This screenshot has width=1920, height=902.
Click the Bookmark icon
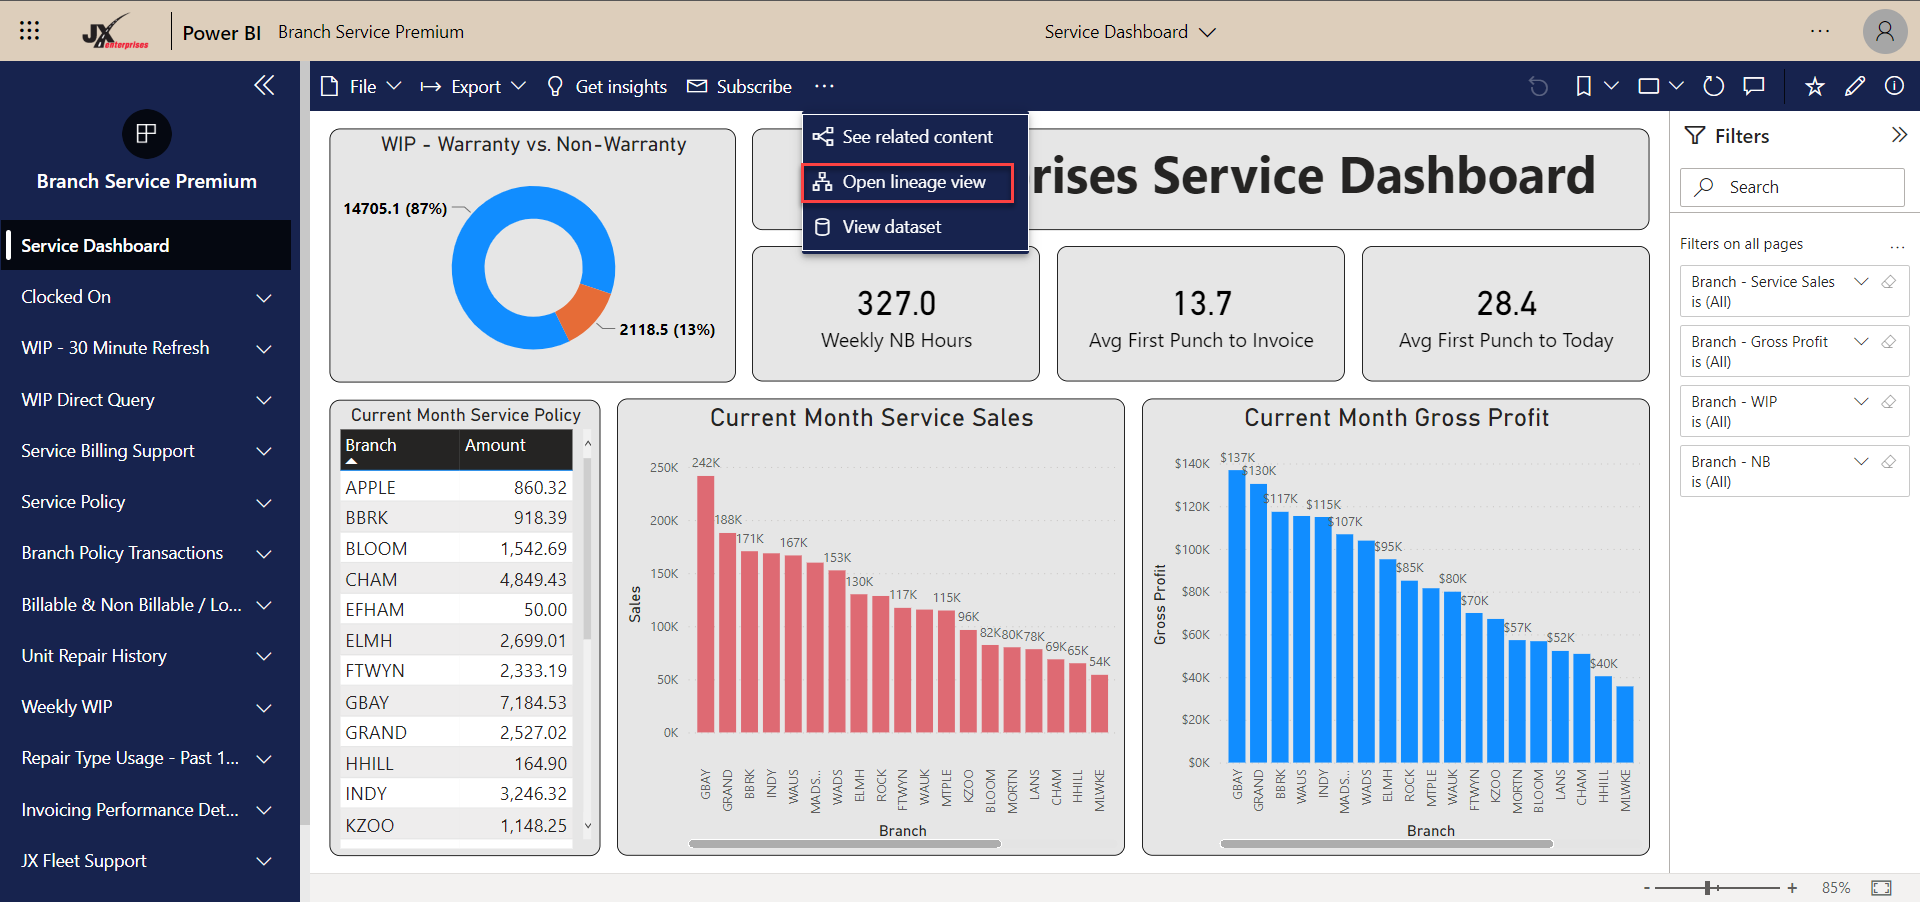(1584, 87)
